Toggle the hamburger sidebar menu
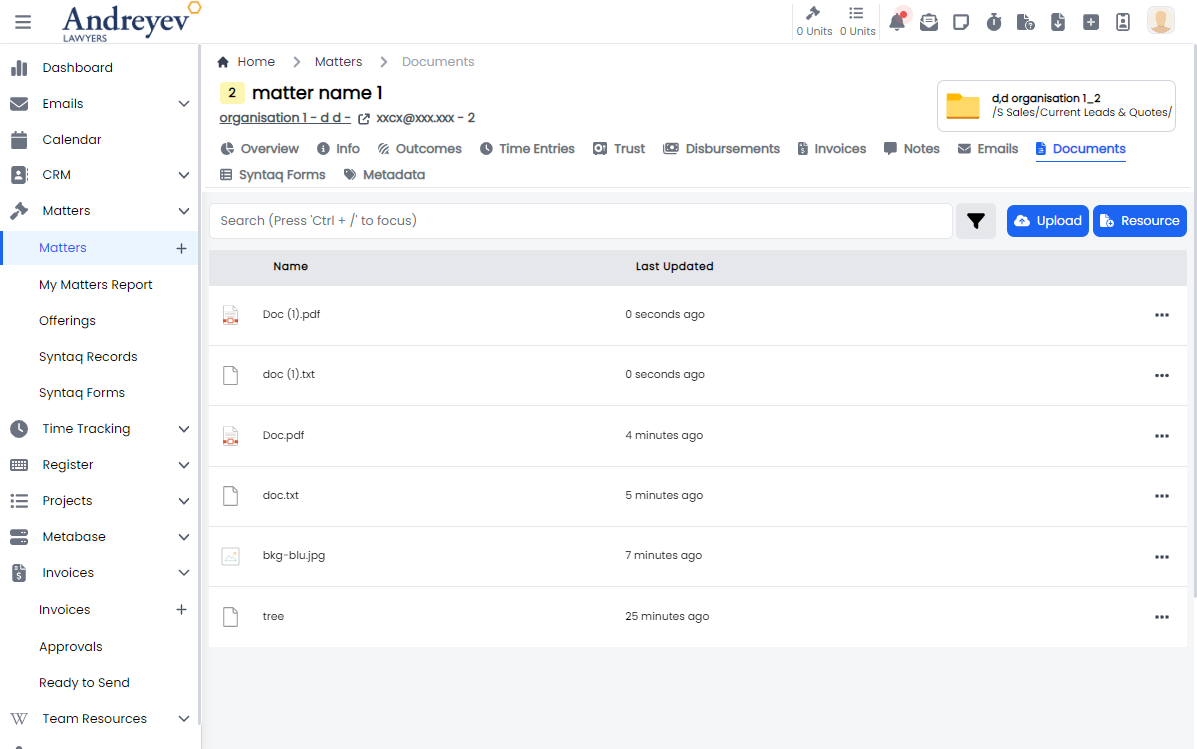Screen dimensions: 1197x749 pyautogui.click(x=22, y=22)
